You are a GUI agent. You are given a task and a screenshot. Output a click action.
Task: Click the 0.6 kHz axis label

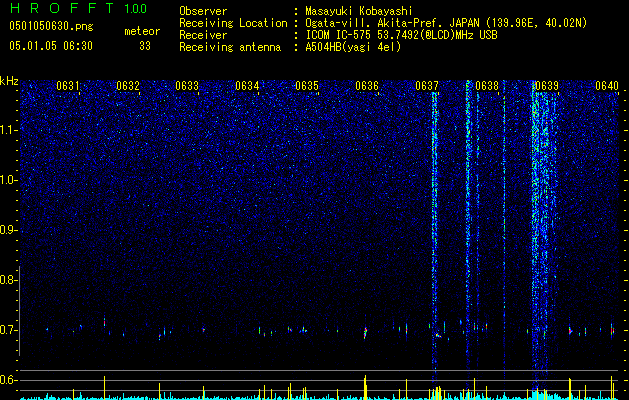click(8, 380)
